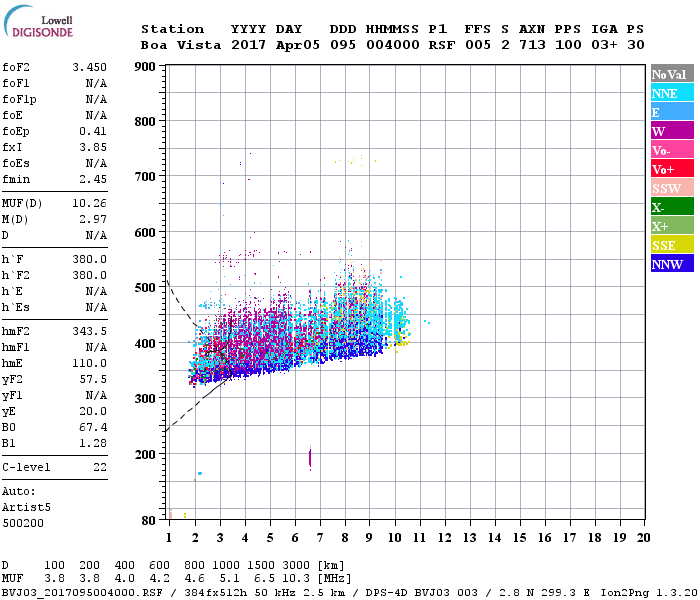This screenshot has width=700, height=600.
Task: Click the yF2 value 57.5
Action: (93, 379)
